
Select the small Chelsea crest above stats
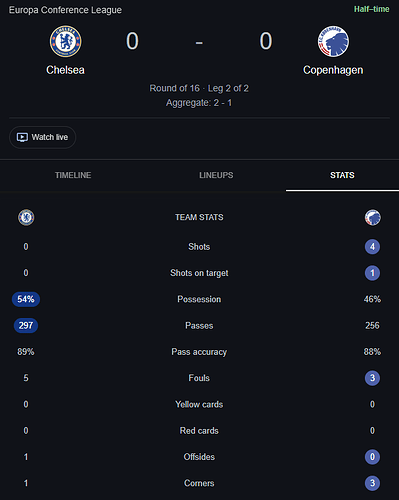(x=26, y=217)
